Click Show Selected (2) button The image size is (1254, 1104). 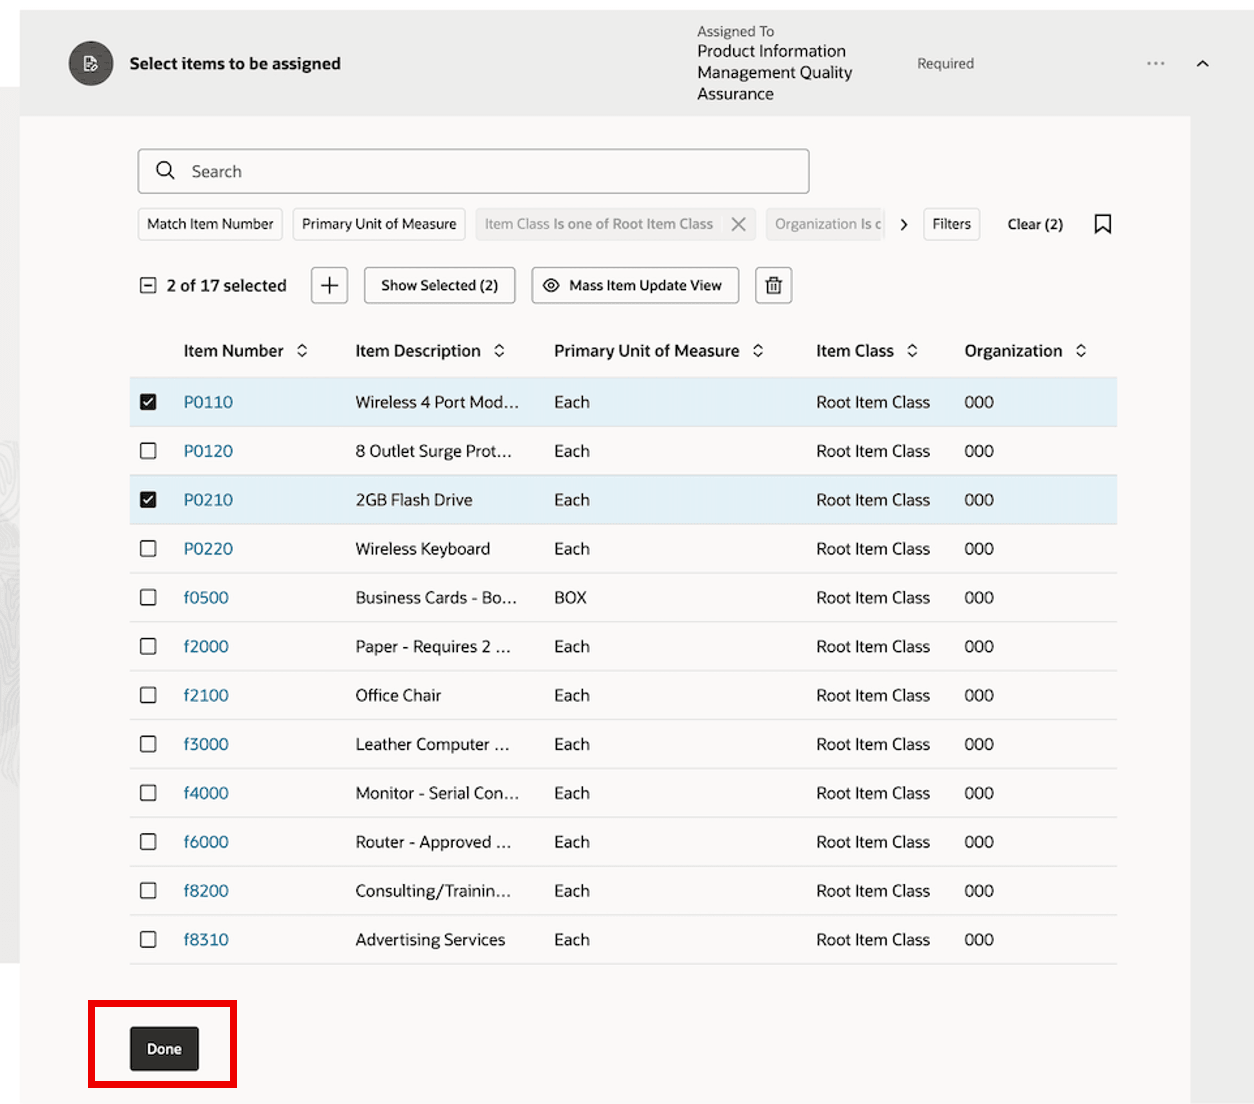439,285
